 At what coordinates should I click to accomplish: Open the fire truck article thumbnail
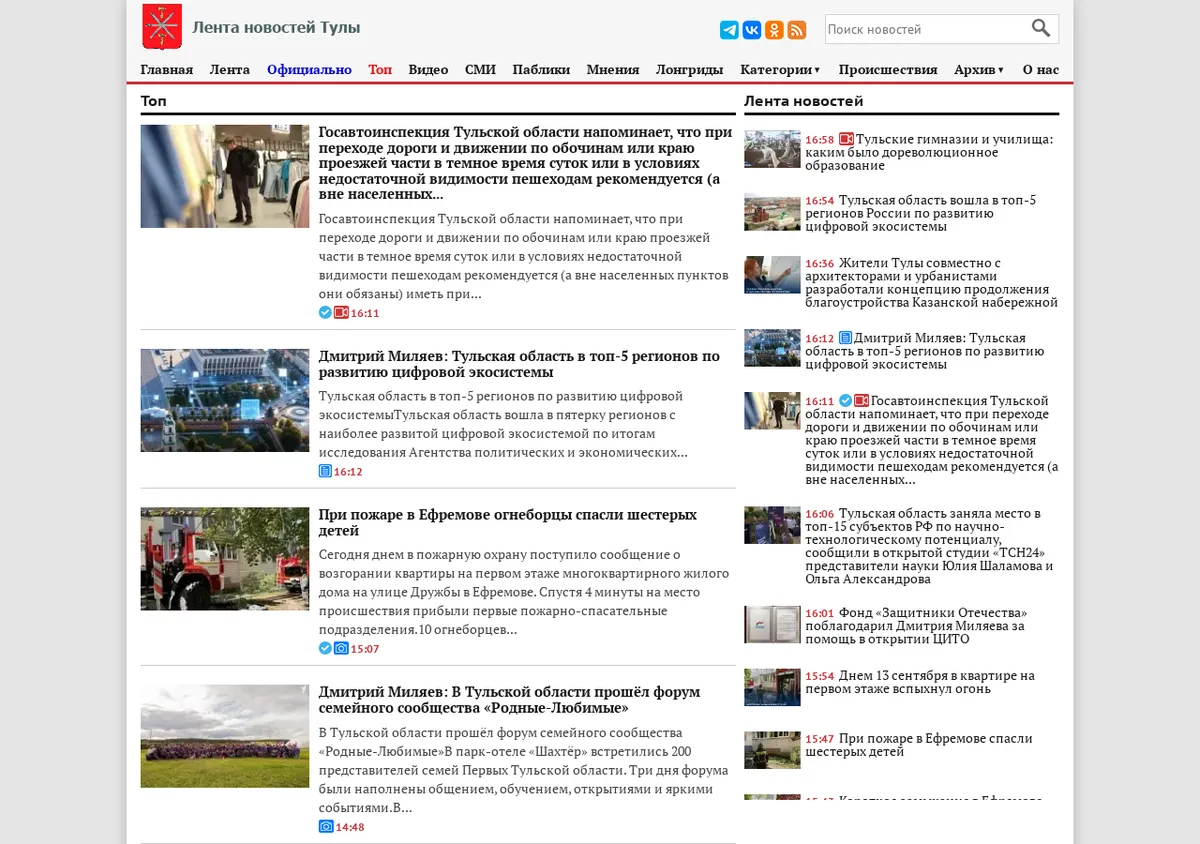[x=225, y=559]
